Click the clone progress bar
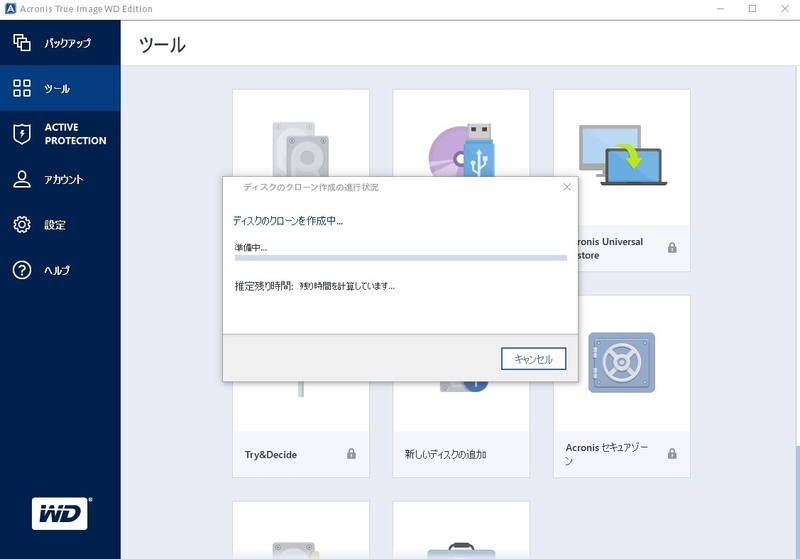Image resolution: width=800 pixels, height=559 pixels. click(401, 258)
